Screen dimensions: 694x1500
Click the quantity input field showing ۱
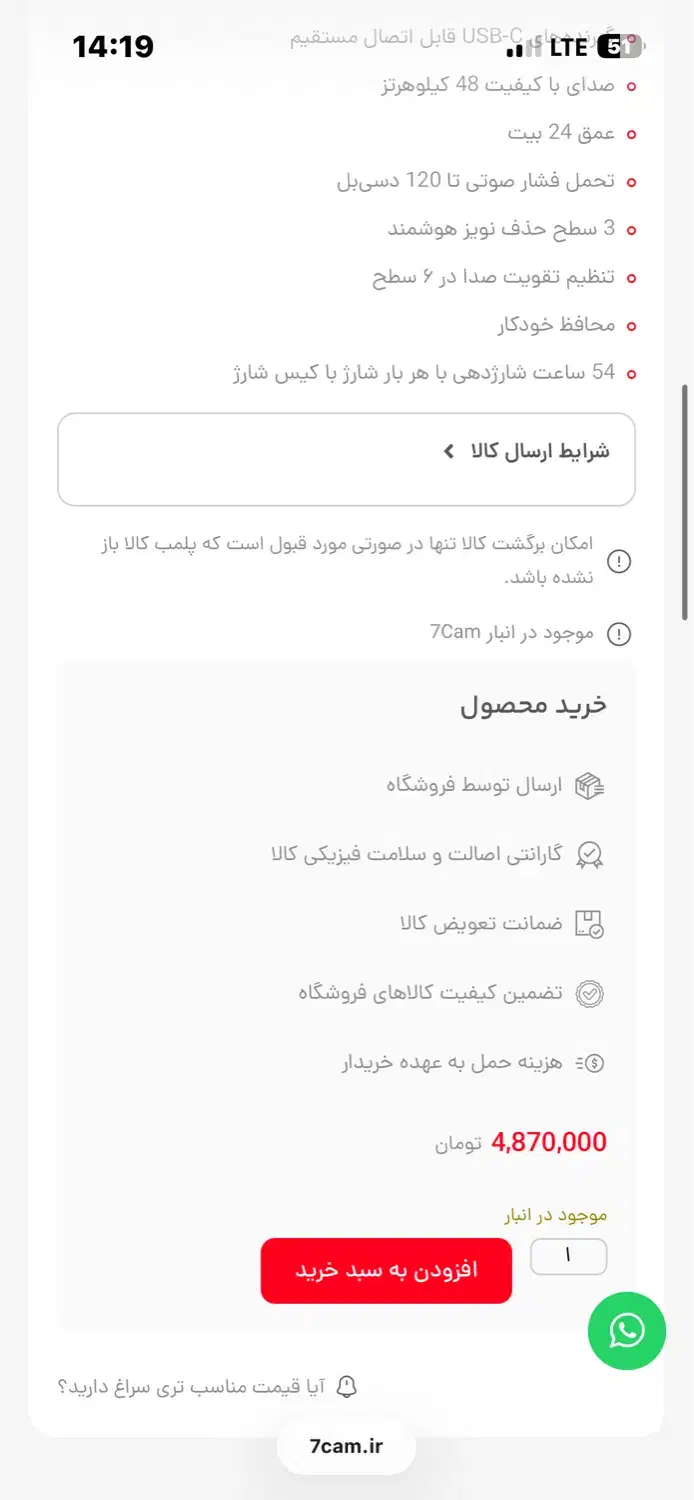pyautogui.click(x=568, y=1256)
